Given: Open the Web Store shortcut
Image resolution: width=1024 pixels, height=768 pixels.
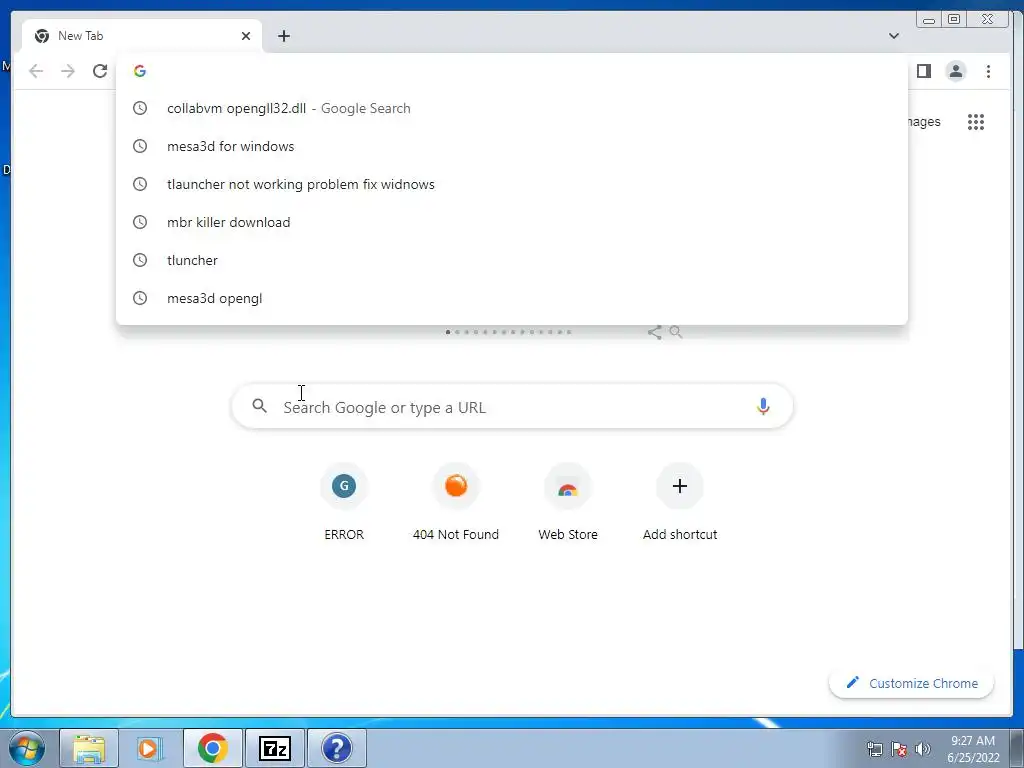Looking at the screenshot, I should pos(568,502).
